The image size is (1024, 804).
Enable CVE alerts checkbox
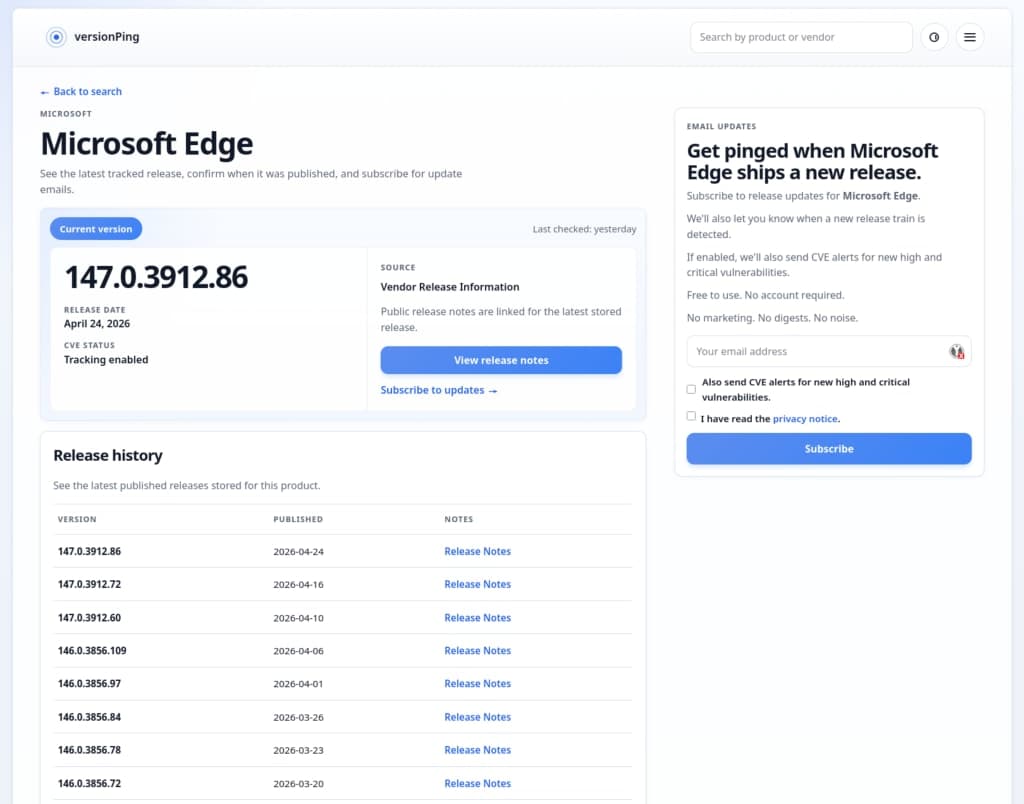[x=691, y=389]
